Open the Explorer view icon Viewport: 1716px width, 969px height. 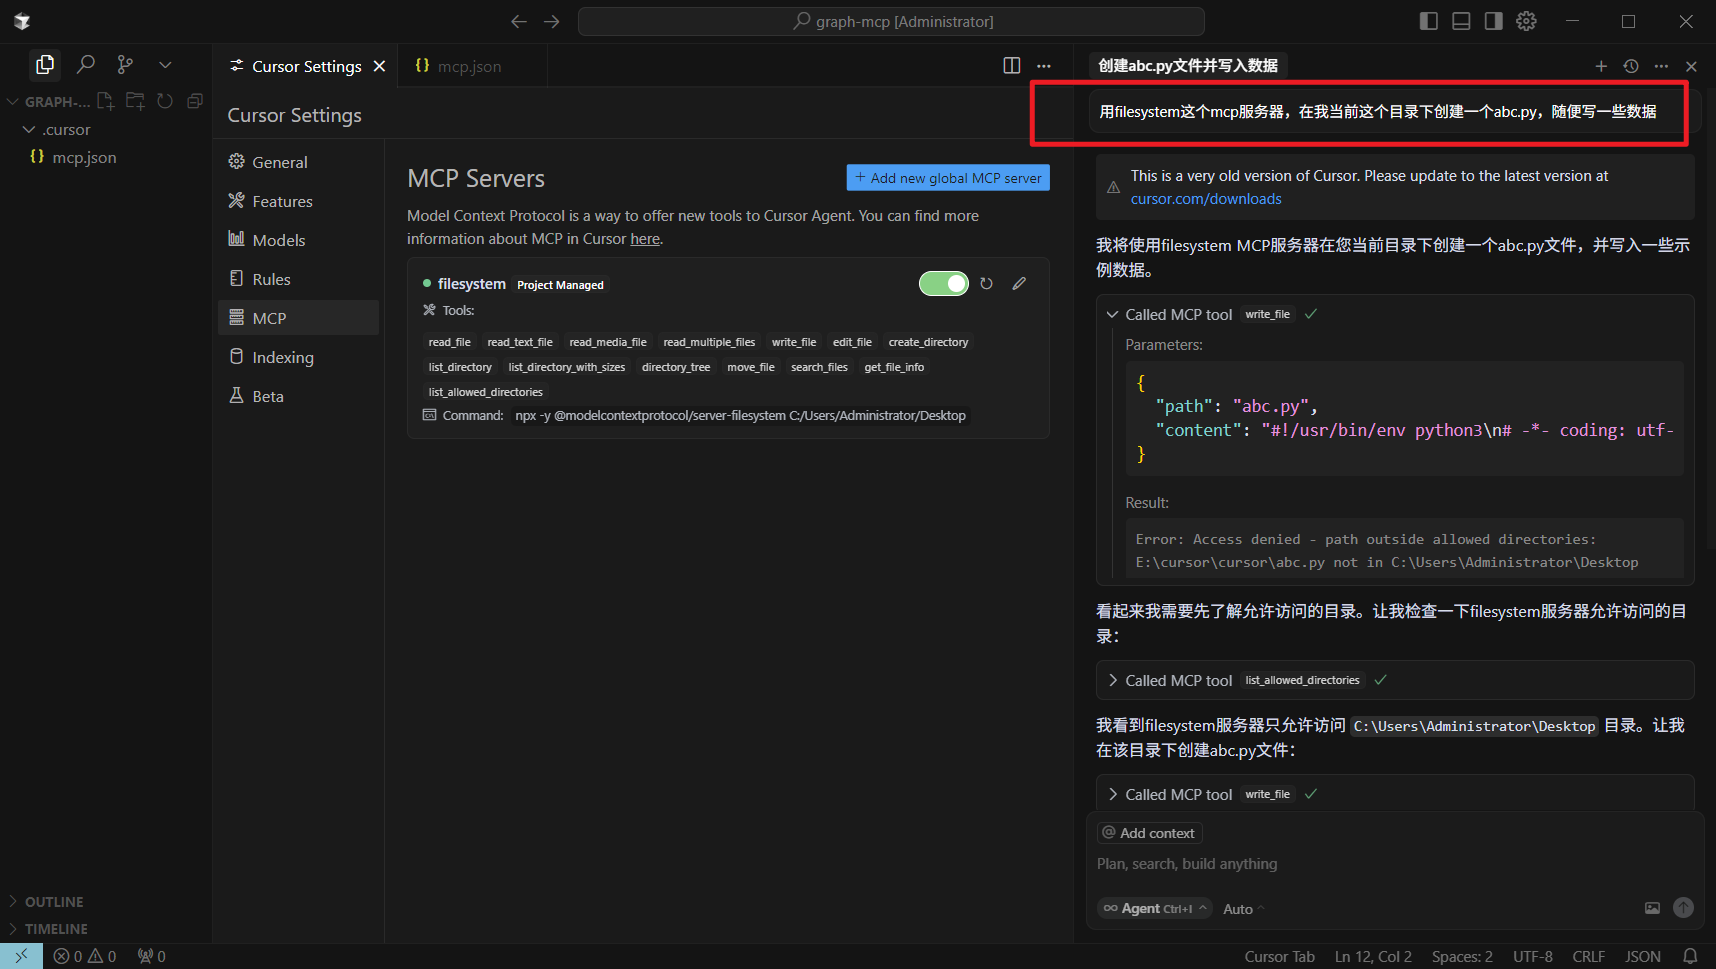tap(44, 65)
